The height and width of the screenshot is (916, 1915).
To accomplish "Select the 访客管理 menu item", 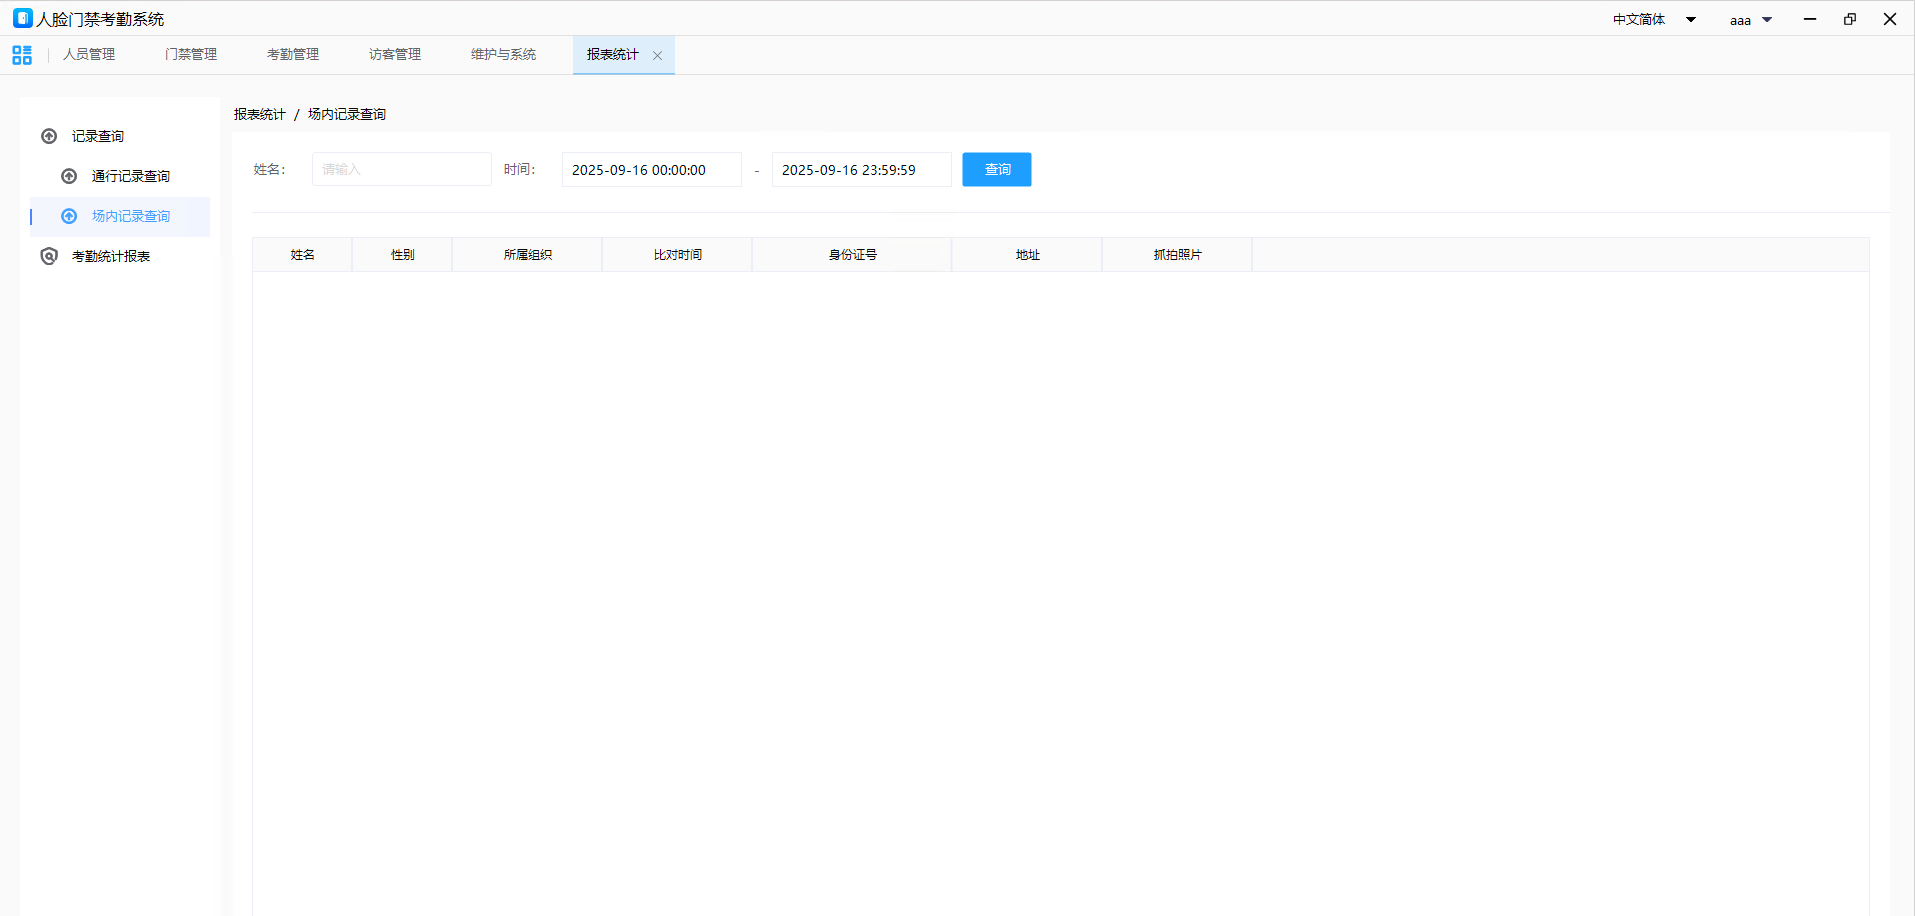I will click(x=395, y=54).
